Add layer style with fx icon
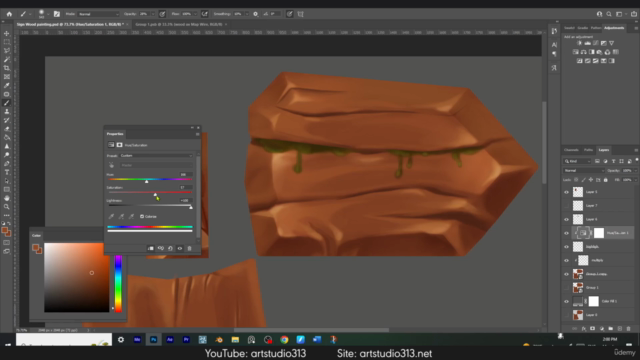The width and height of the screenshot is (640, 360). pyautogui.click(x=584, y=329)
